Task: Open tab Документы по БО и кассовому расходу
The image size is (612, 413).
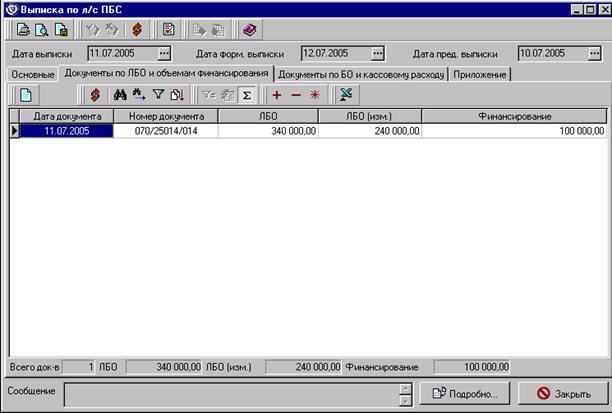Action: pyautogui.click(x=361, y=75)
